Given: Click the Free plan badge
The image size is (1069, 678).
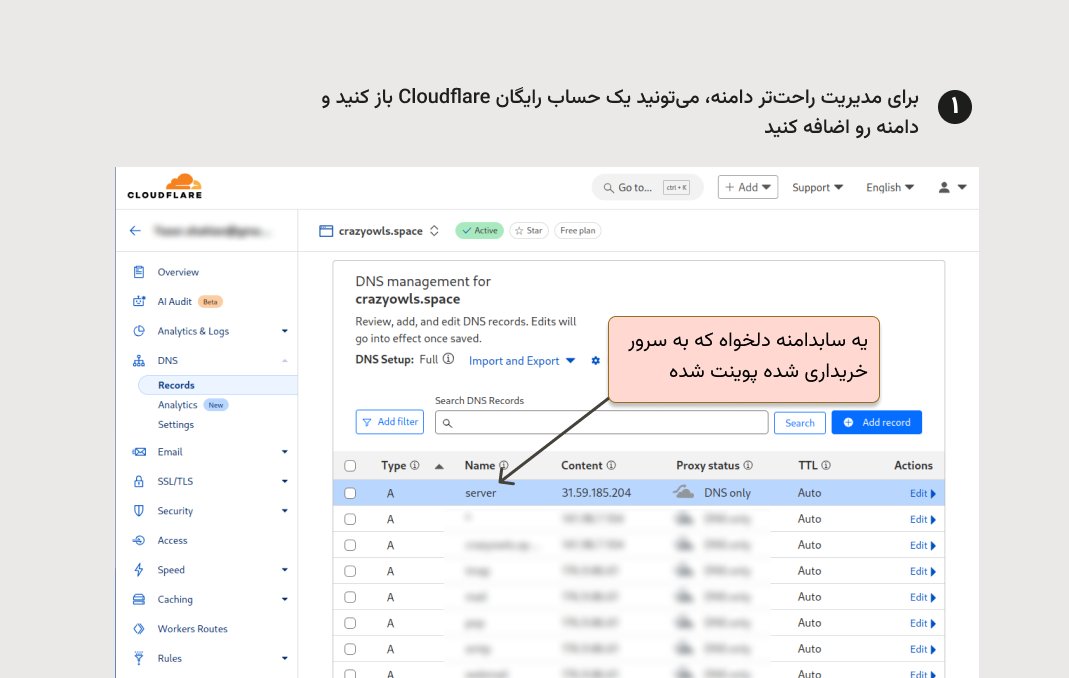Looking at the screenshot, I should (x=577, y=231).
